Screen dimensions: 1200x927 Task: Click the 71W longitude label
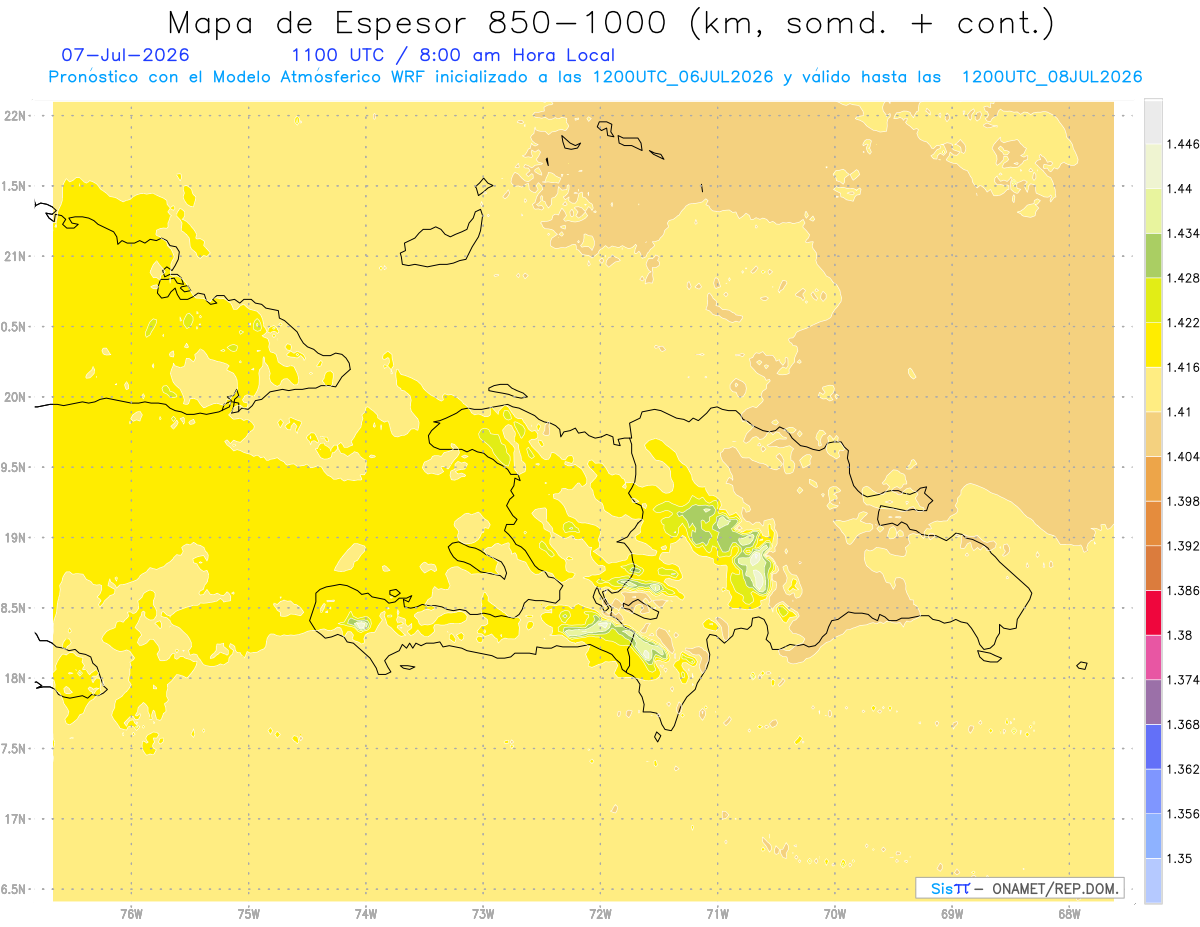(717, 913)
